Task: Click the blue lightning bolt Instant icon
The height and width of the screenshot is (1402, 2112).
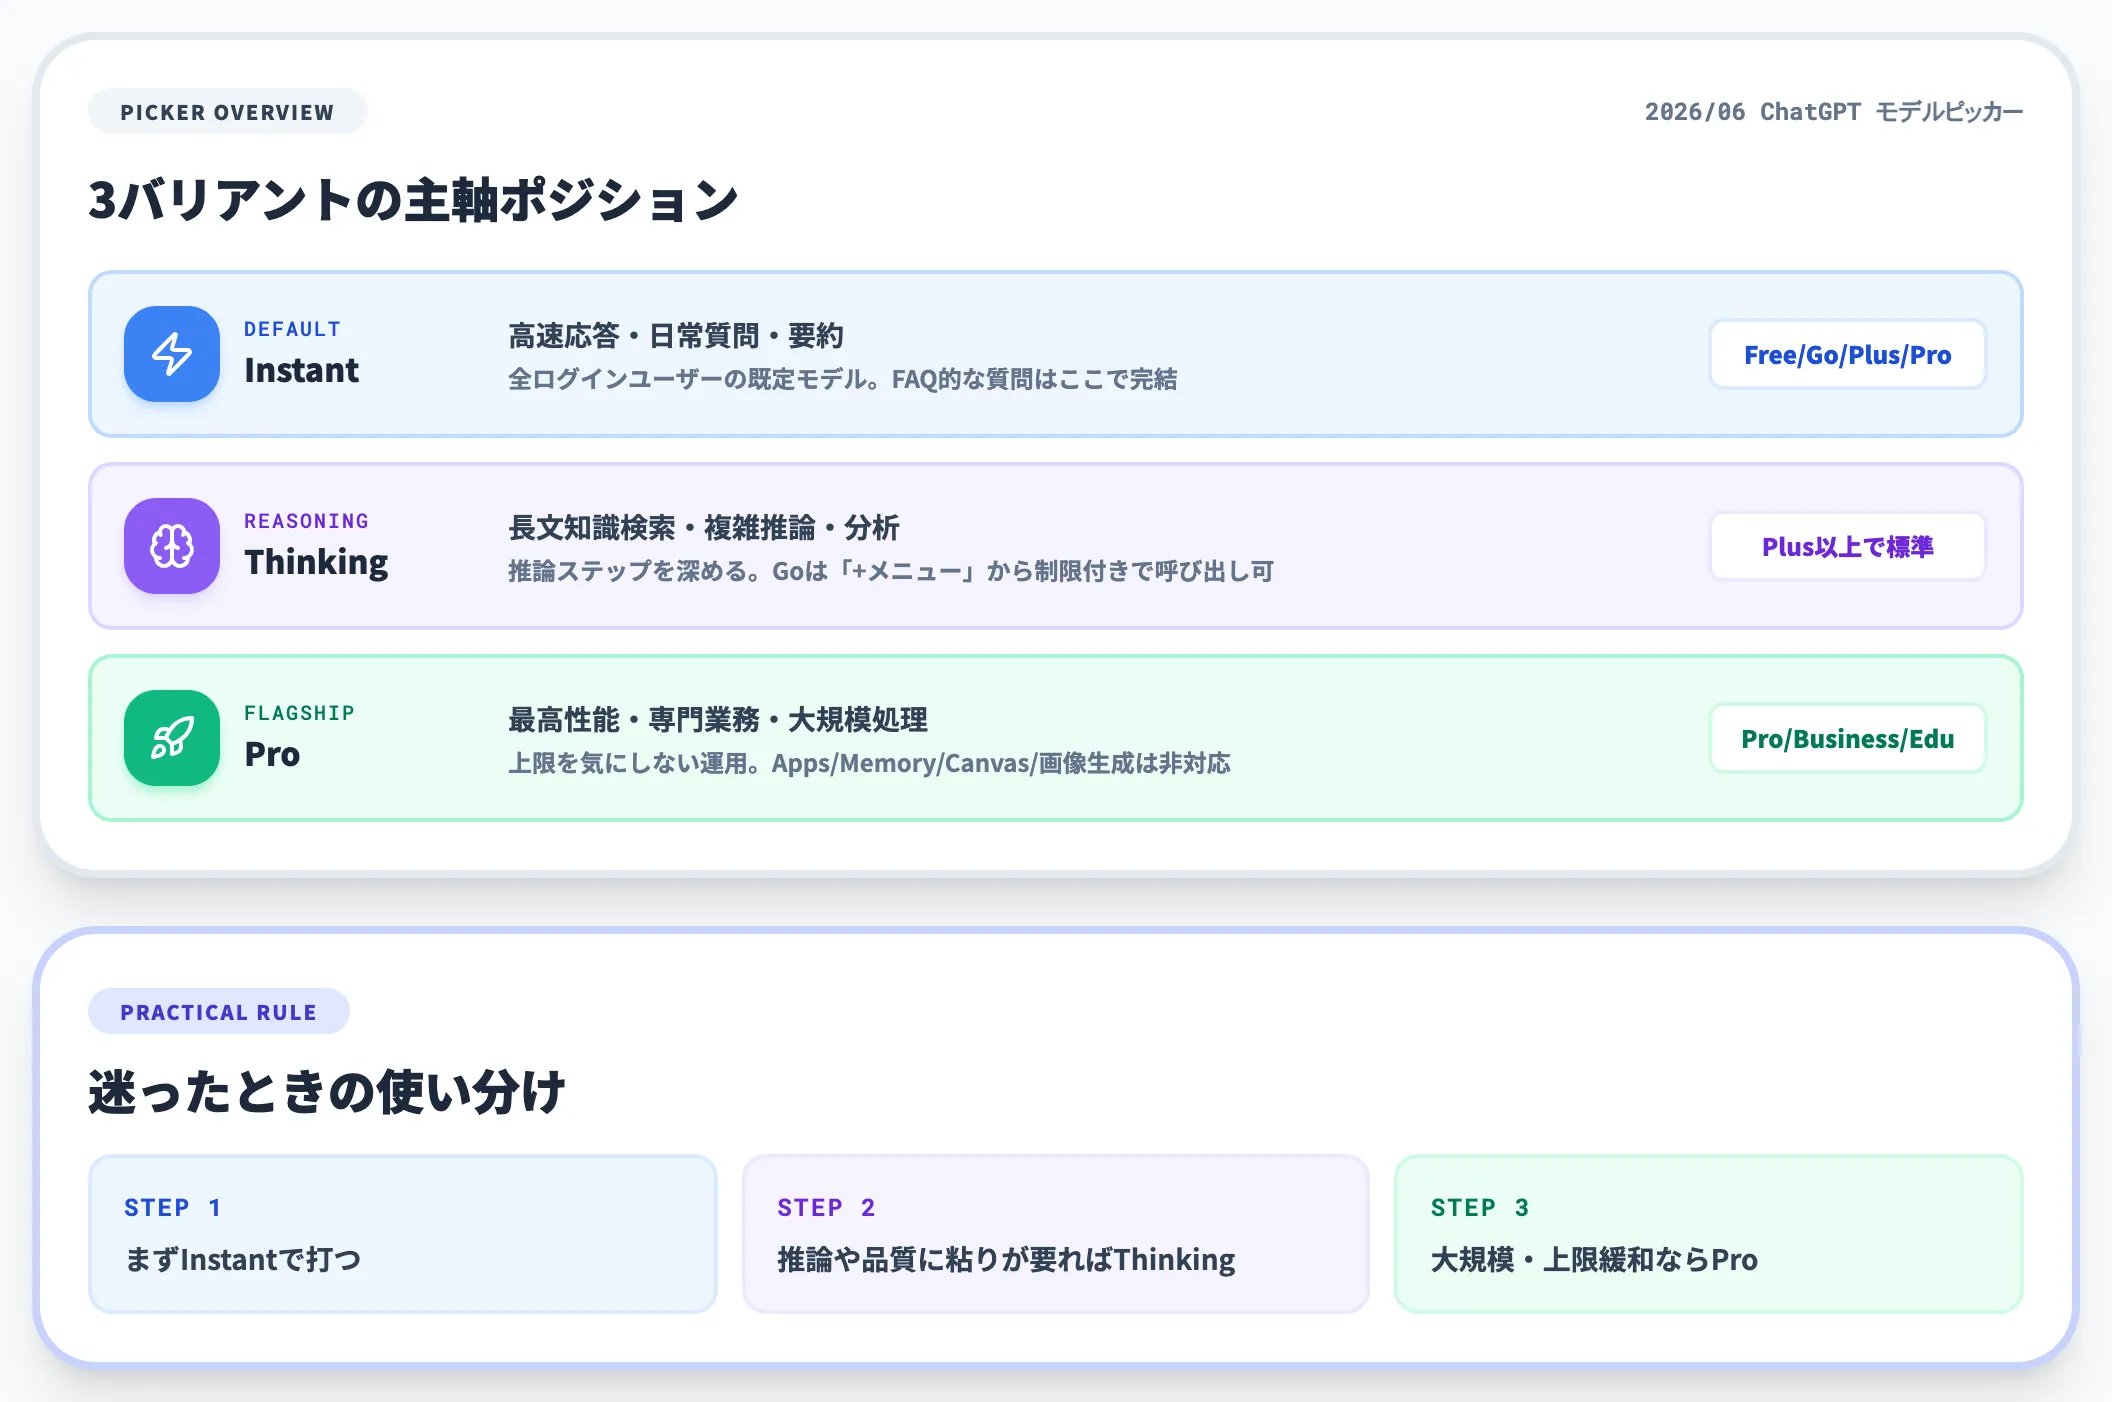Action: click(x=172, y=354)
